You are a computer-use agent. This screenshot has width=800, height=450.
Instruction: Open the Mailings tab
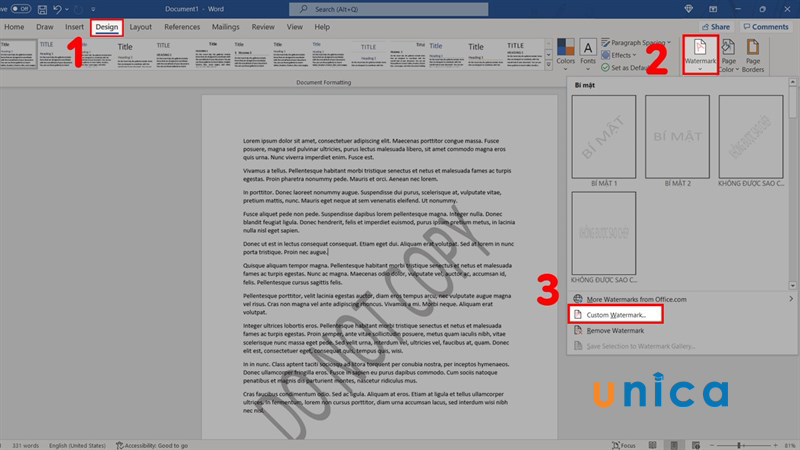[226, 27]
